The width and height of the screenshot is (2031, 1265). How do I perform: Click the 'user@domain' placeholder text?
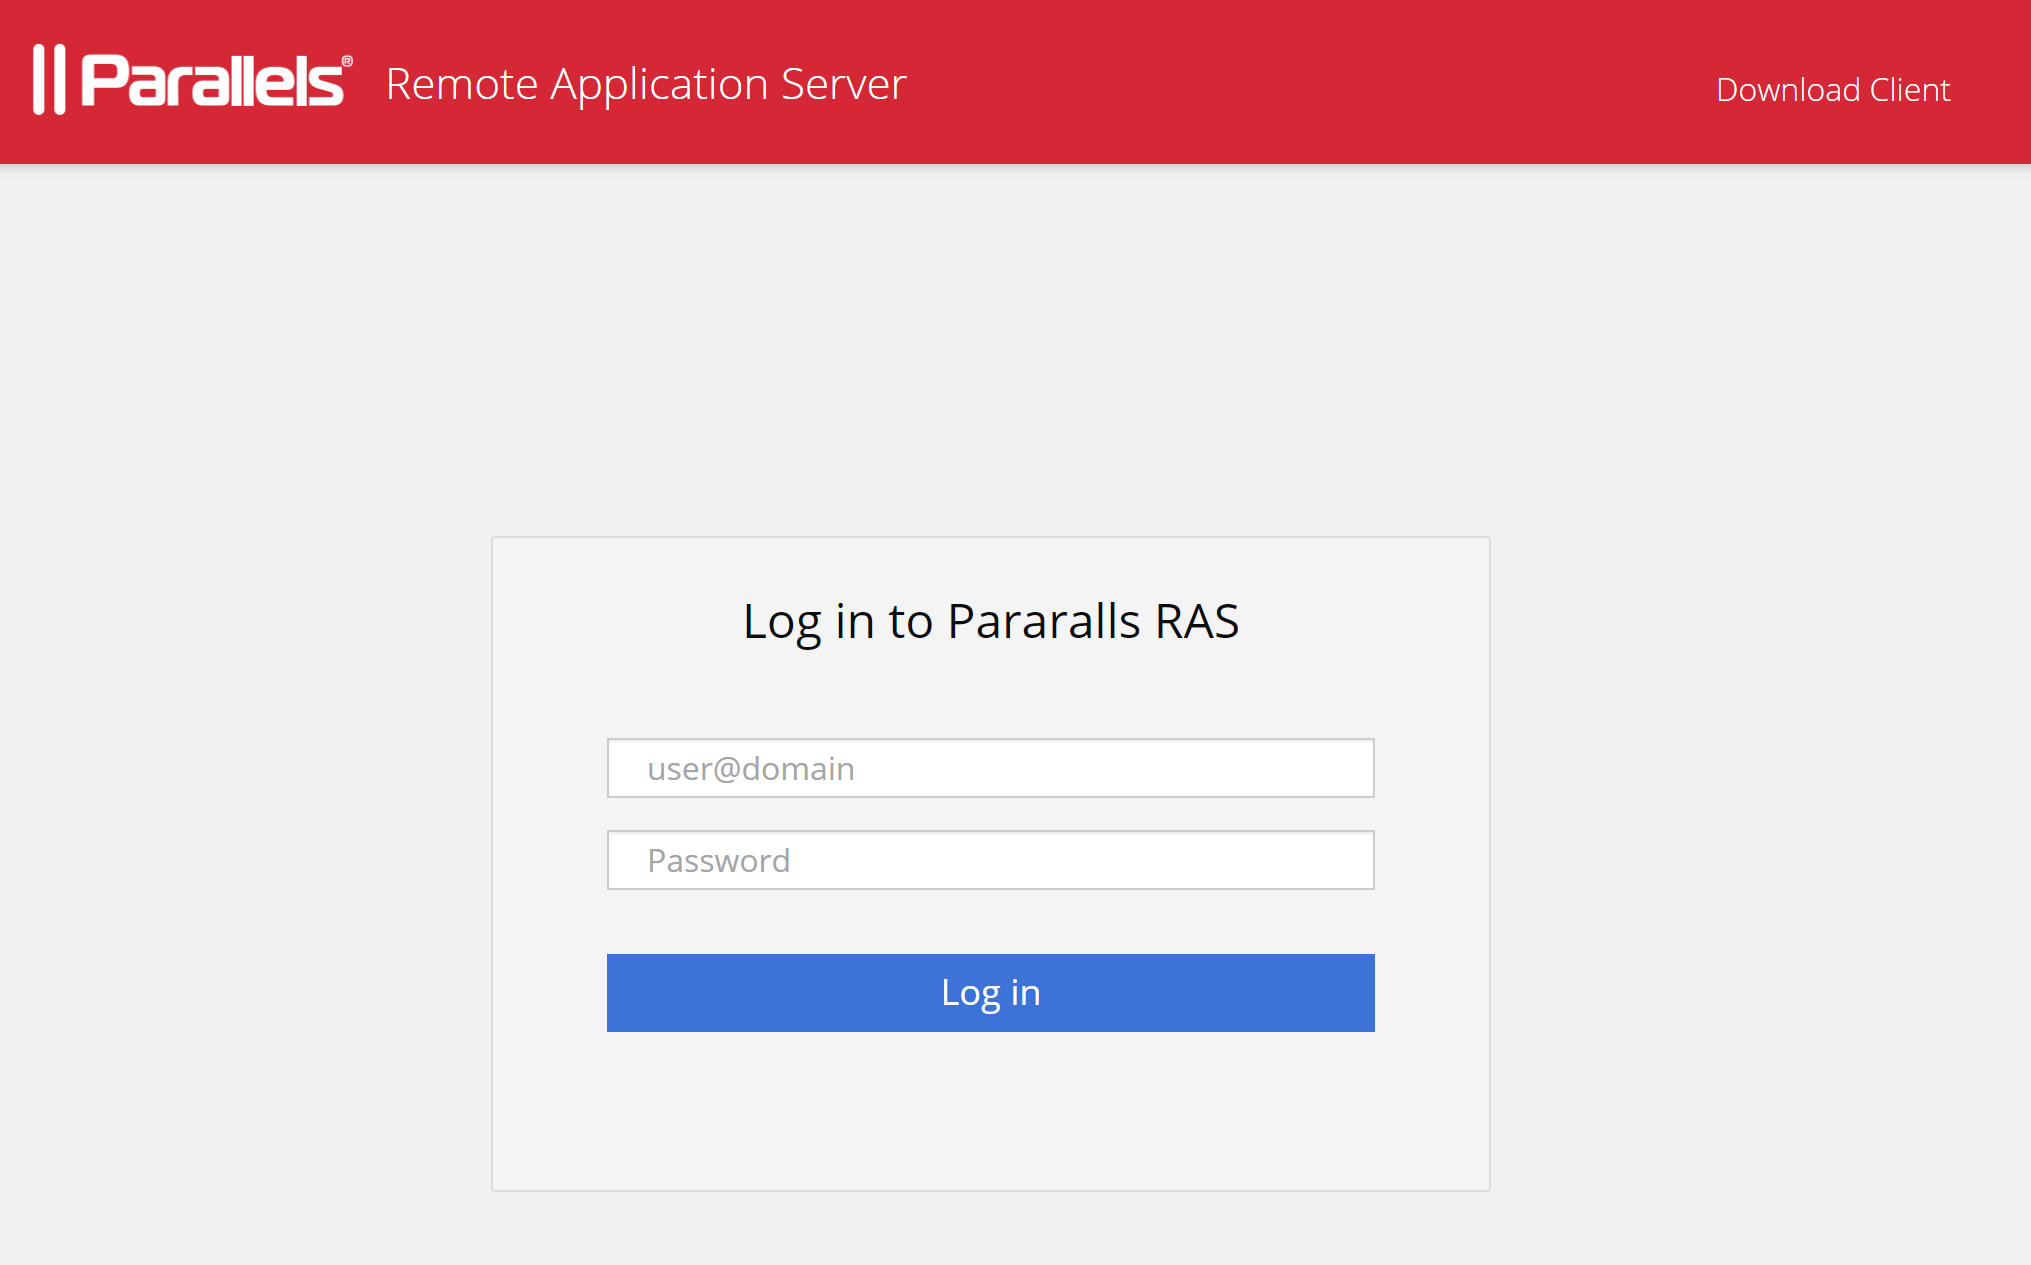click(x=750, y=769)
